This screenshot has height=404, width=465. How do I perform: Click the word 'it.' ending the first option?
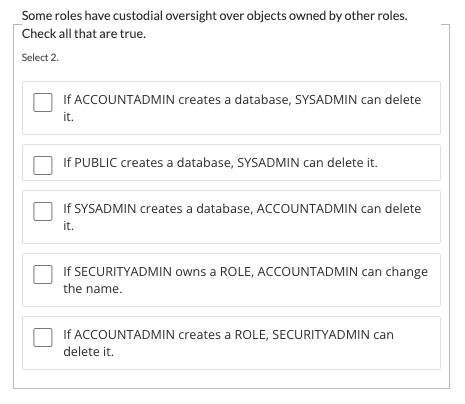click(68, 117)
